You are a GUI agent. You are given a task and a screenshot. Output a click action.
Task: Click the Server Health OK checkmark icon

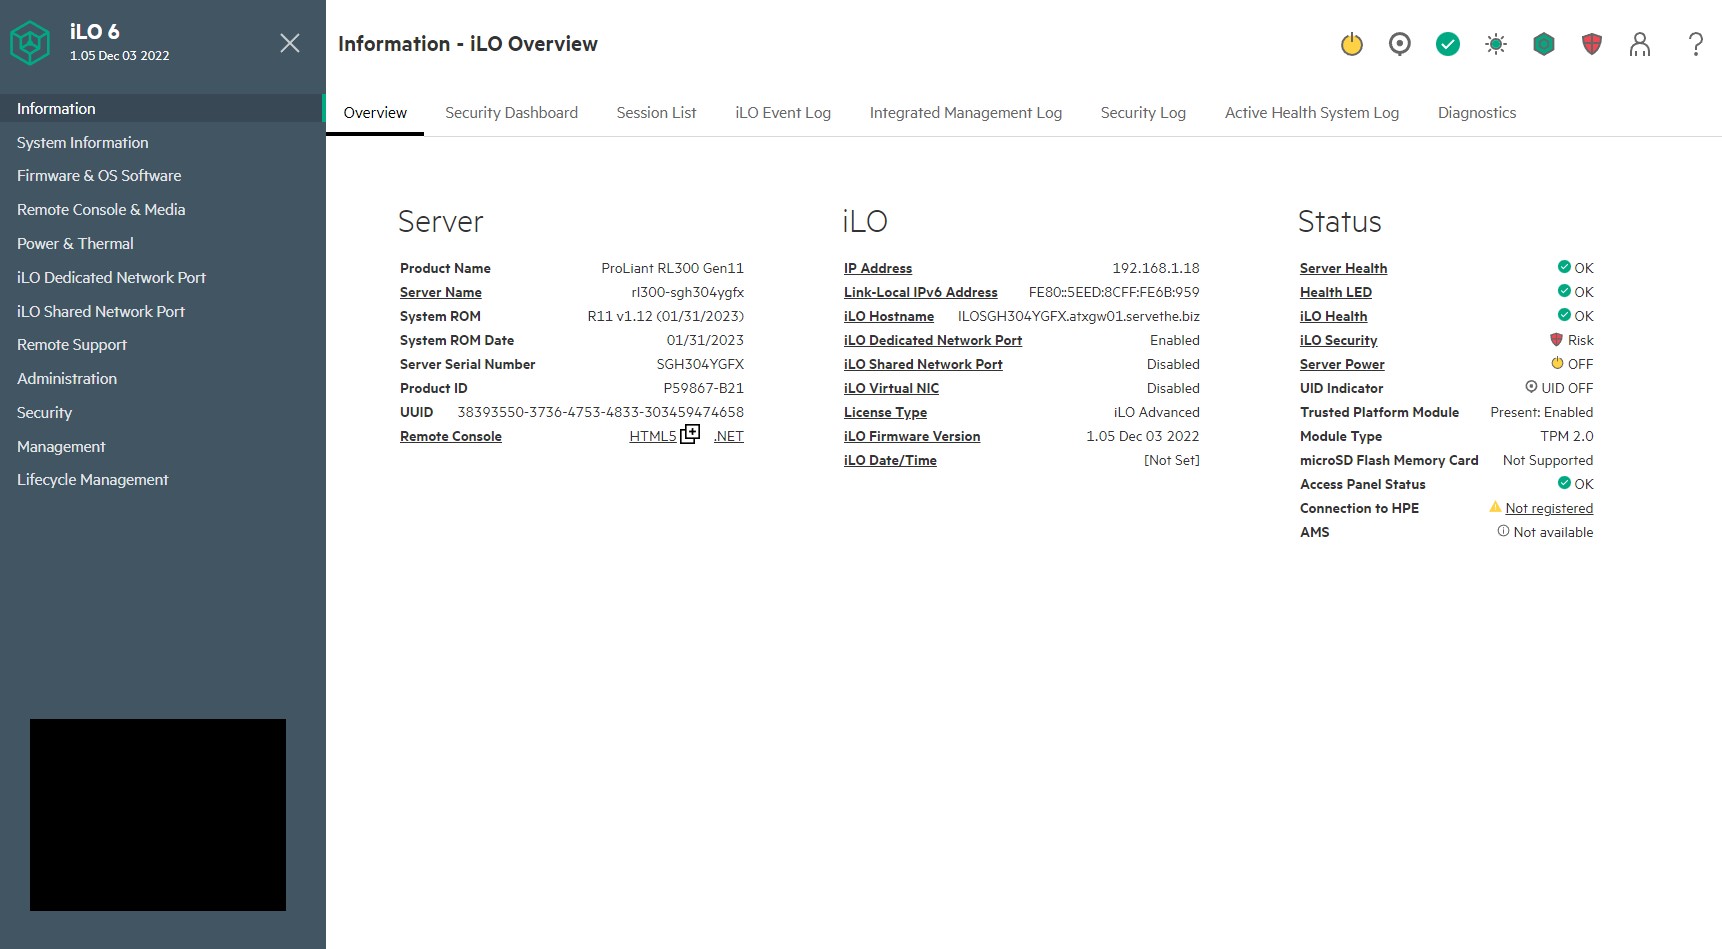click(1564, 267)
